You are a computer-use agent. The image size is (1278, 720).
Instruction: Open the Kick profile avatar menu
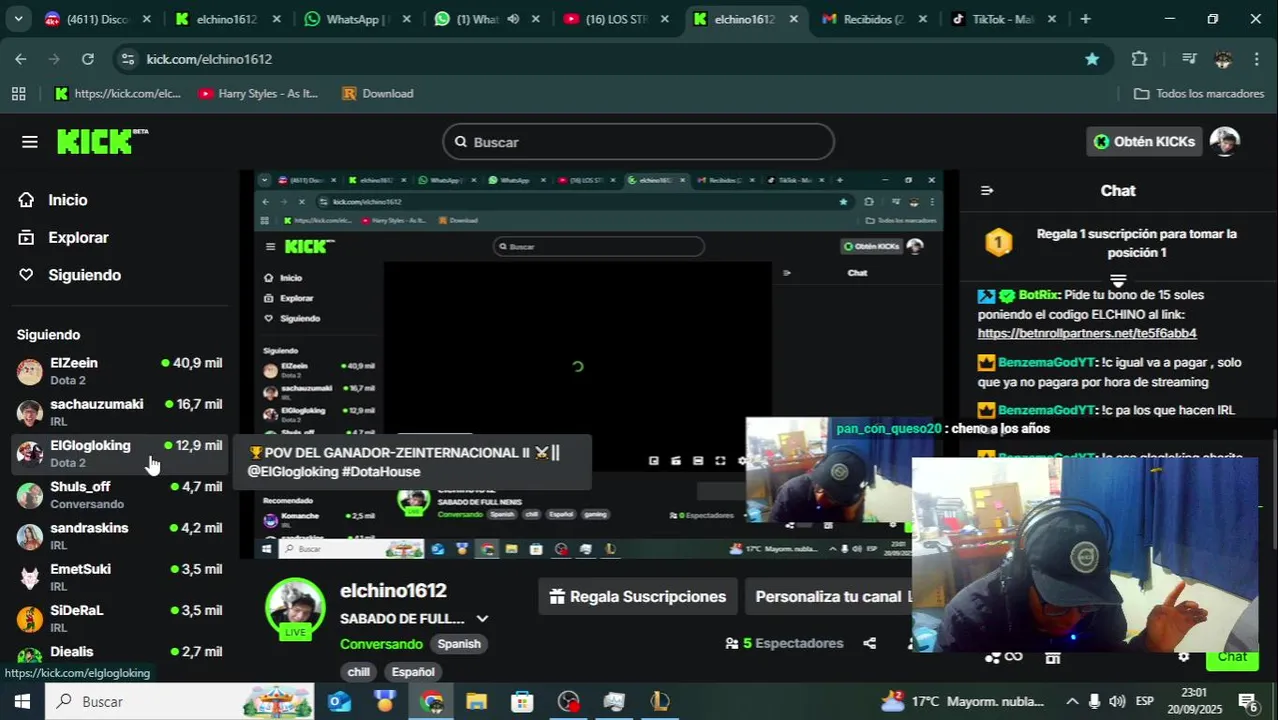click(1225, 142)
